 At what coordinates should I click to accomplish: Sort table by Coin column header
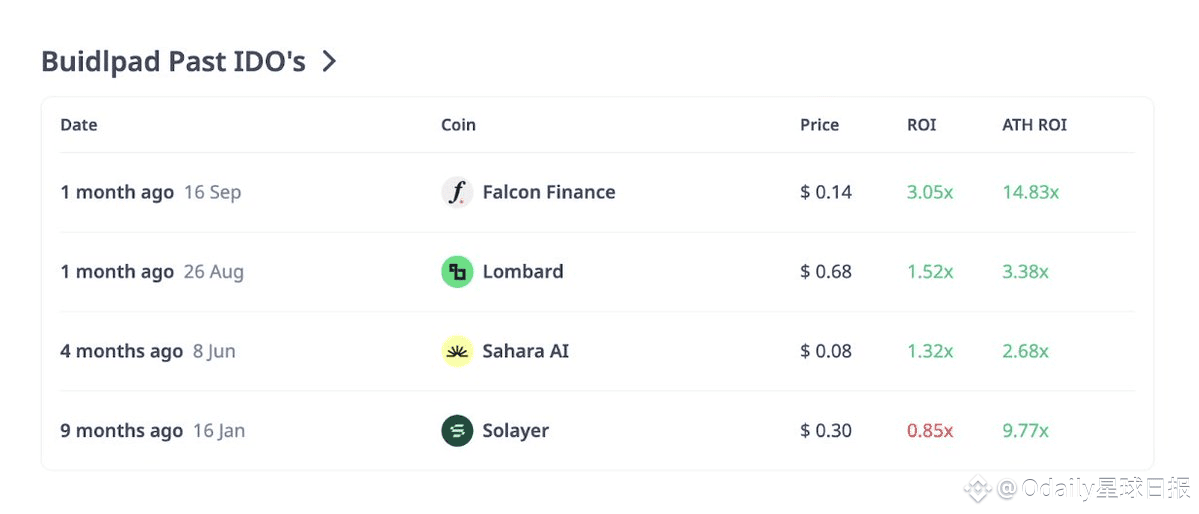tap(458, 125)
